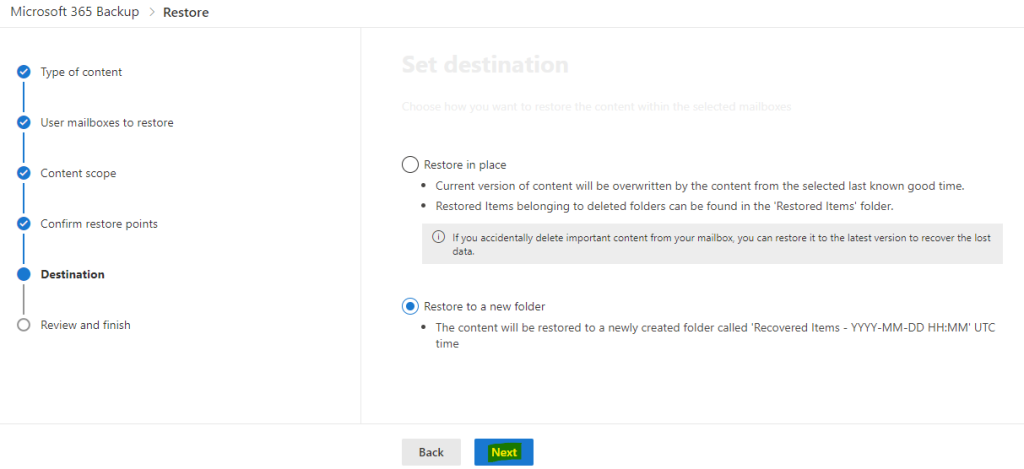Click the Destination step filled circle
This screenshot has height=469, width=1024.
point(24,274)
